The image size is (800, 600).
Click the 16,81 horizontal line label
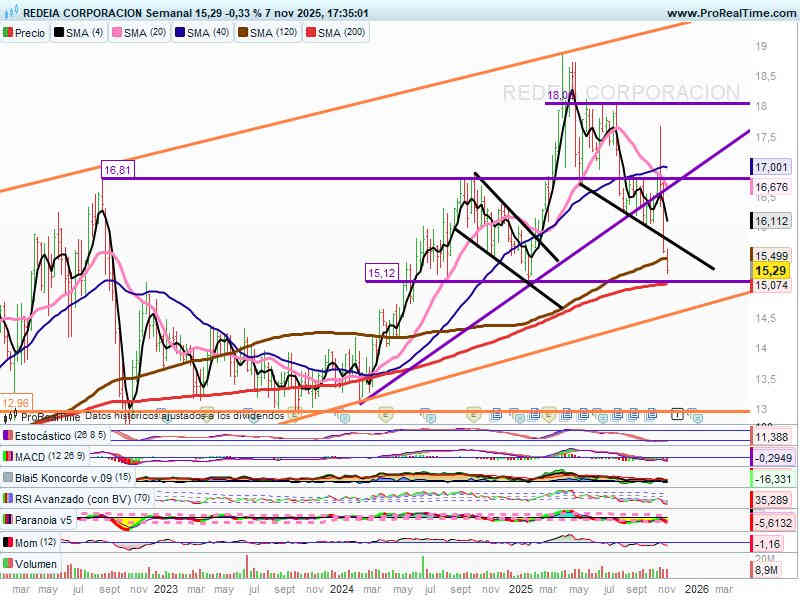pos(117,171)
